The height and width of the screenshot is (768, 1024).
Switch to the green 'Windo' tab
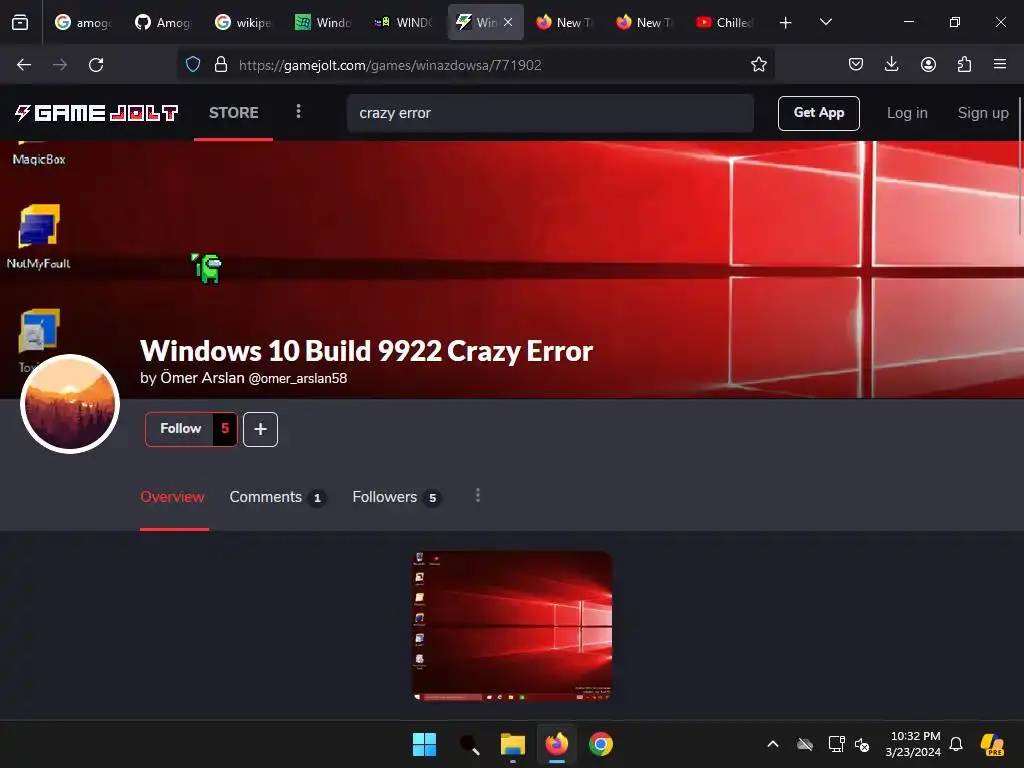tap(323, 22)
